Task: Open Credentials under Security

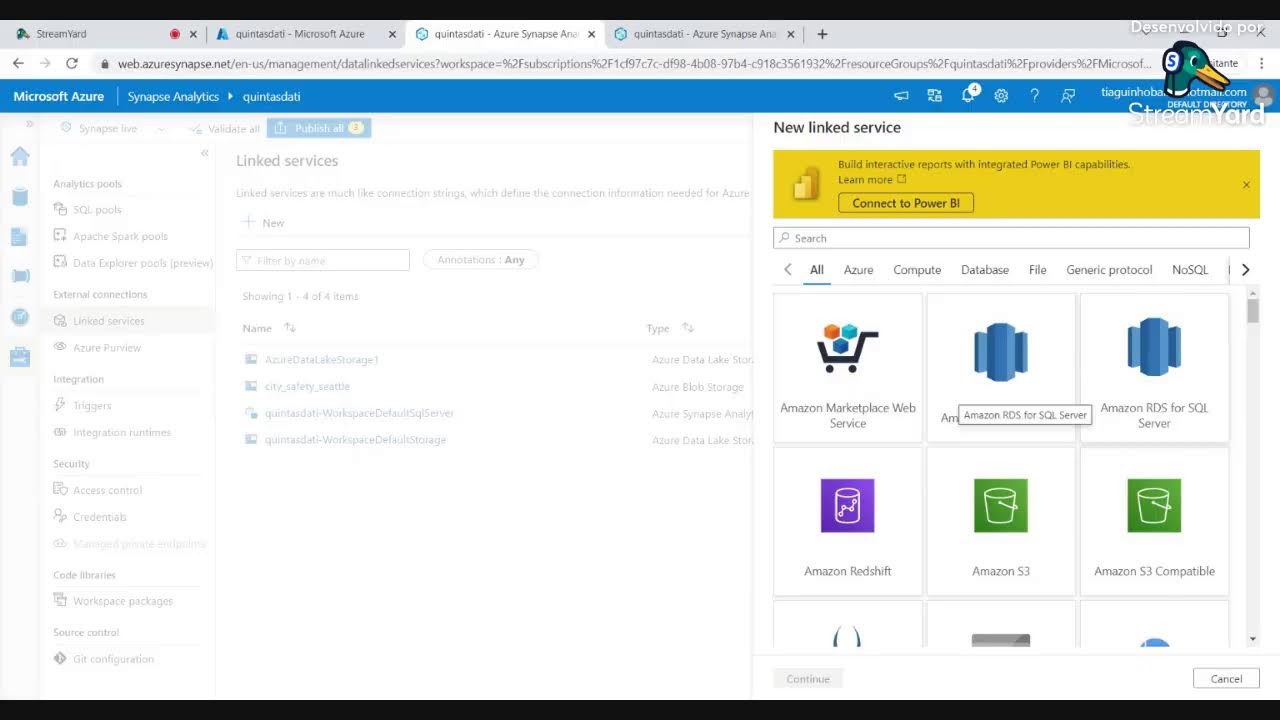Action: (x=100, y=518)
